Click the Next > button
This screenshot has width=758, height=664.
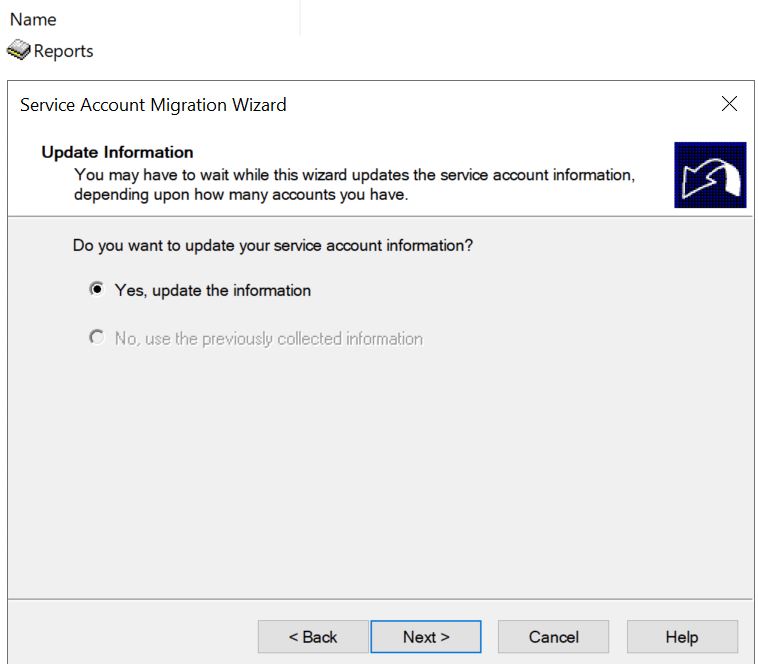pyautogui.click(x=426, y=636)
